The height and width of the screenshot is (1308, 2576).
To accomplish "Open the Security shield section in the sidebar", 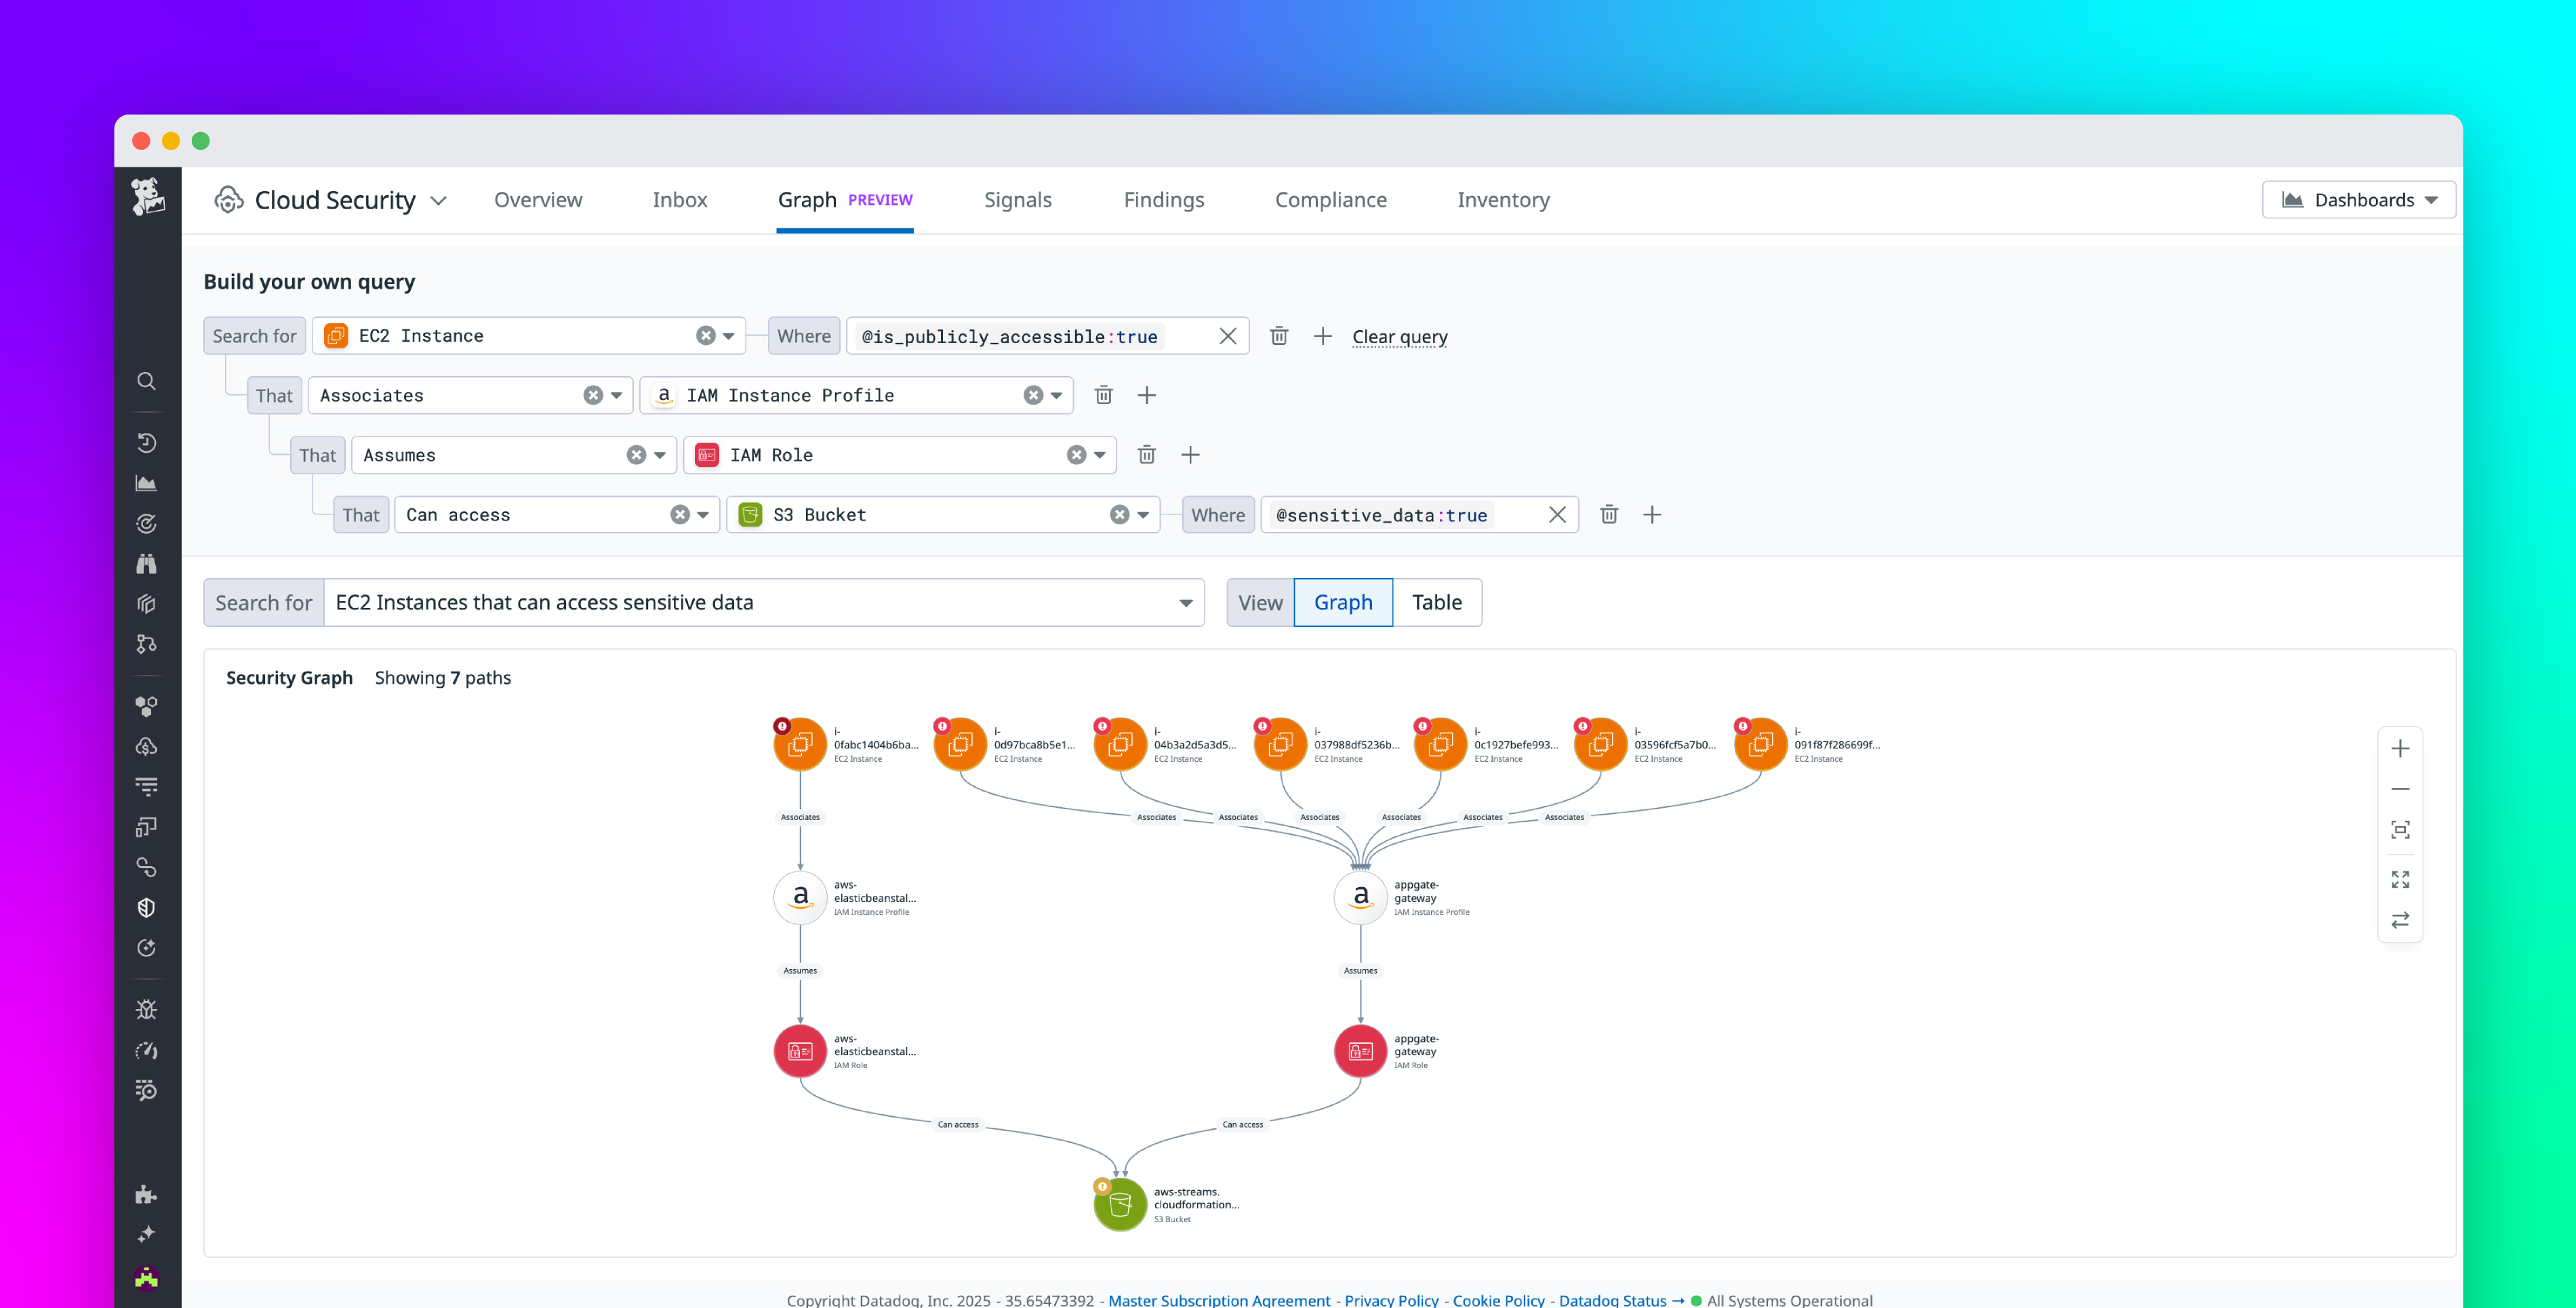I will pyautogui.click(x=146, y=907).
